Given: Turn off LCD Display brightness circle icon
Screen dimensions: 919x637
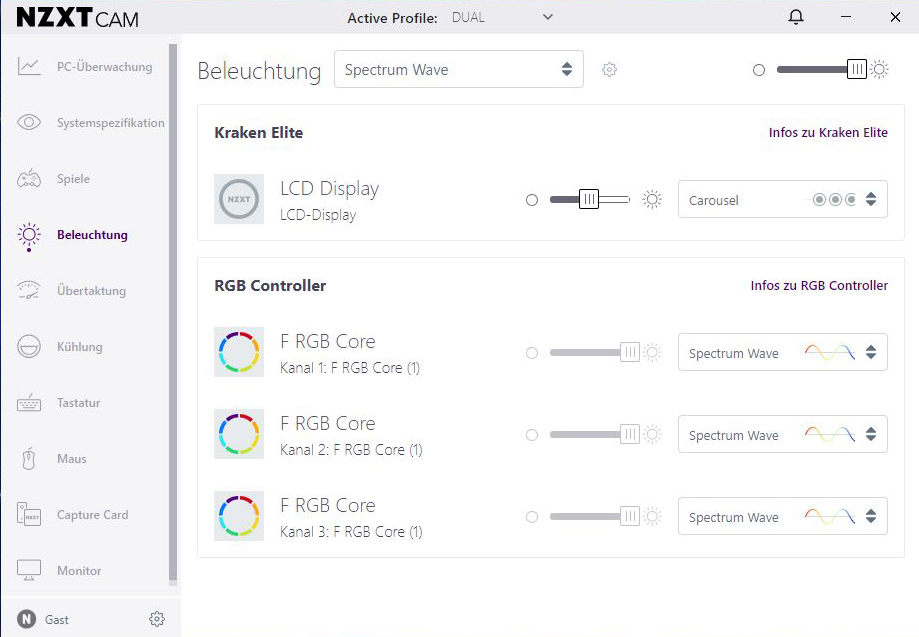Looking at the screenshot, I should [532, 200].
